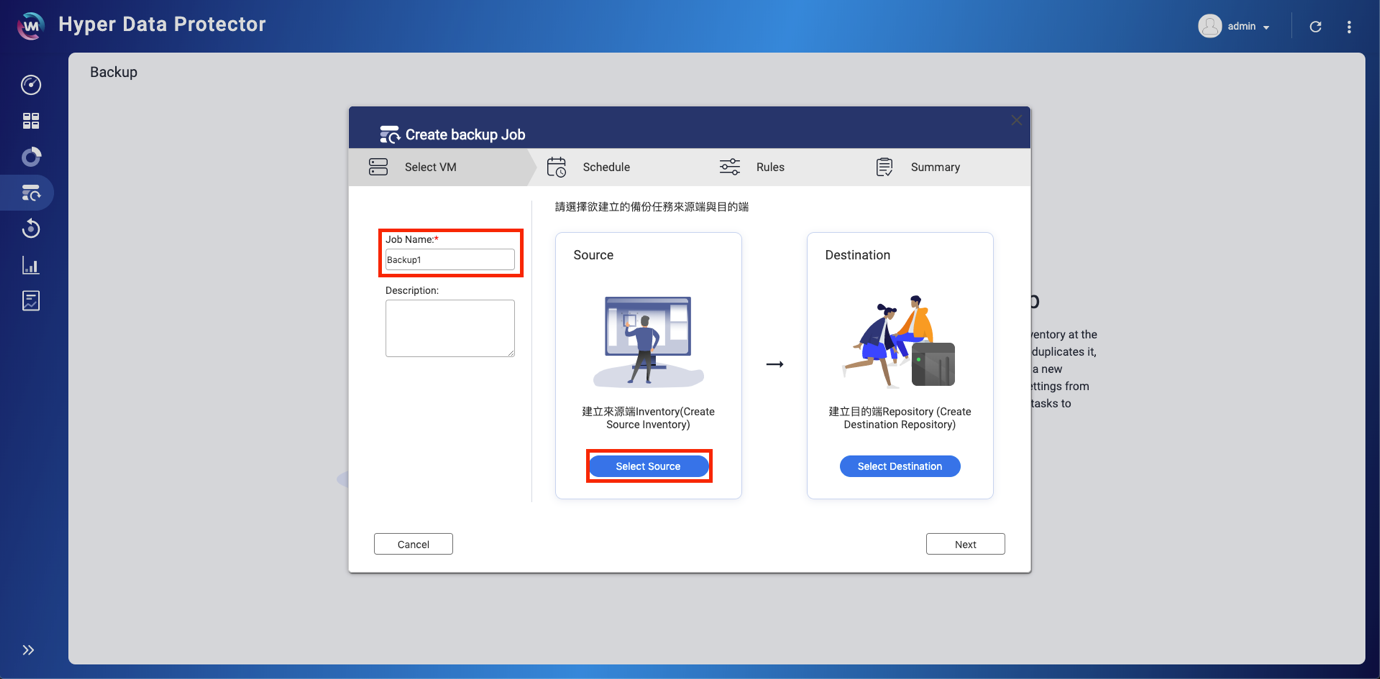1380x679 pixels.
Task: Cancel the backup job creation
Action: coord(413,544)
